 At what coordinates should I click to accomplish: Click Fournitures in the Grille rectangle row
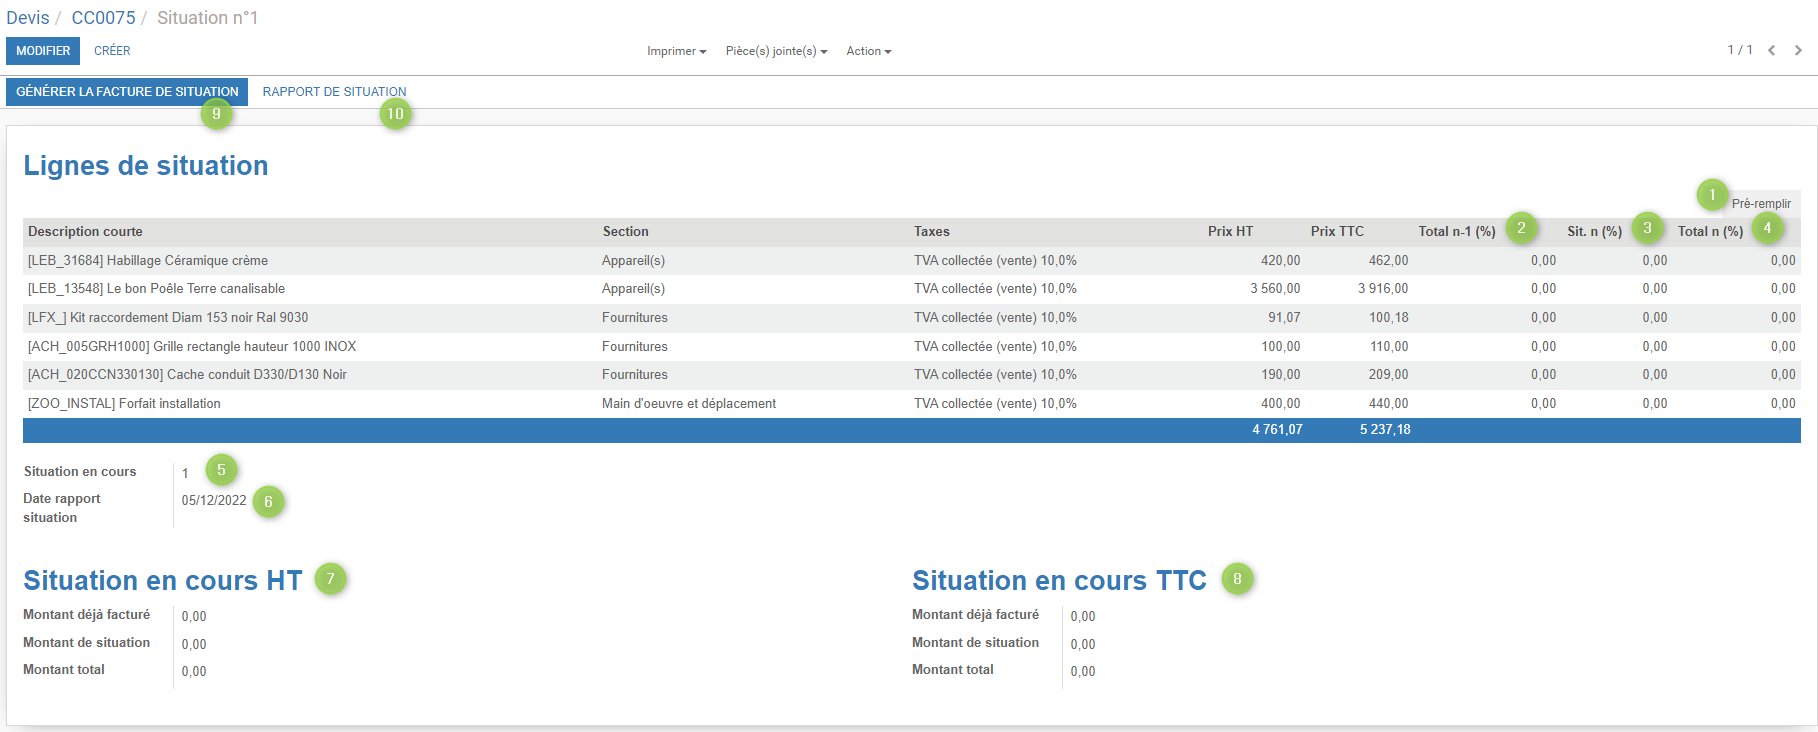(x=635, y=347)
